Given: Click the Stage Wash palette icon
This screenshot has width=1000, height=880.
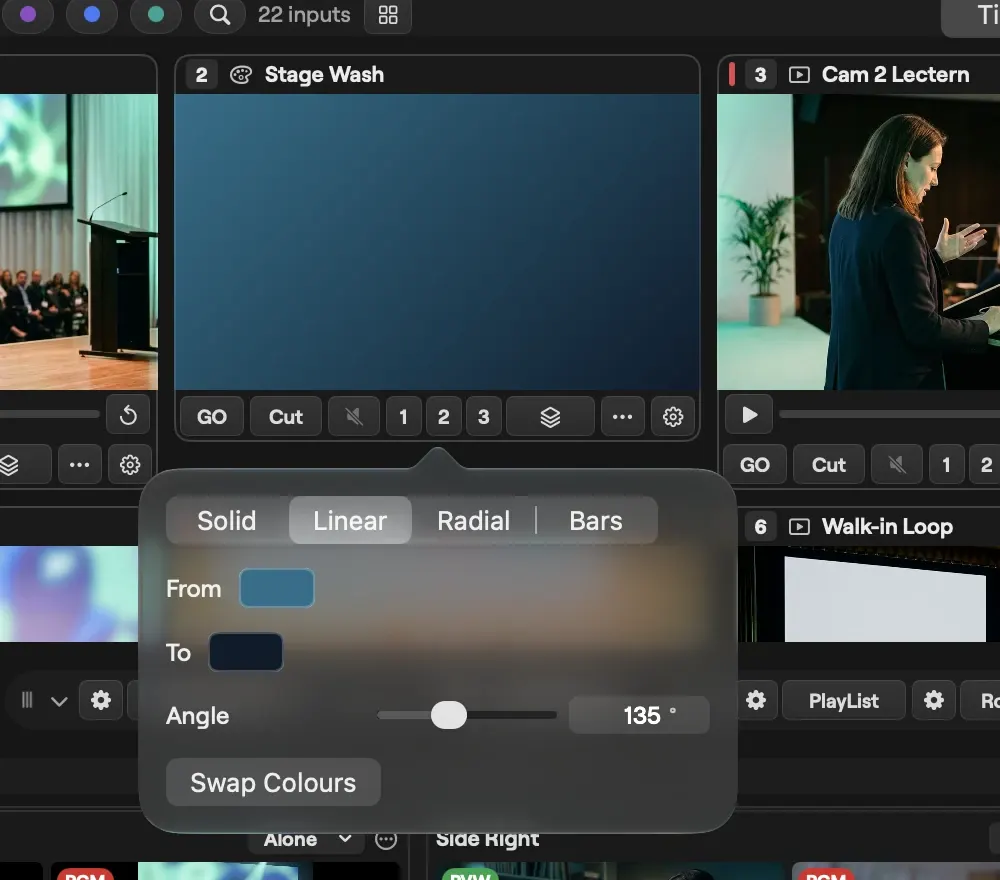Looking at the screenshot, I should pyautogui.click(x=241, y=75).
